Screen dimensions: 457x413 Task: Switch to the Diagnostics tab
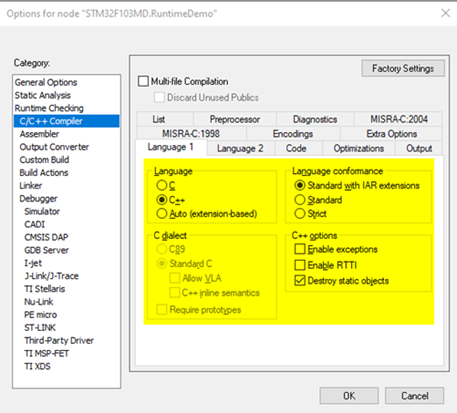(315, 119)
